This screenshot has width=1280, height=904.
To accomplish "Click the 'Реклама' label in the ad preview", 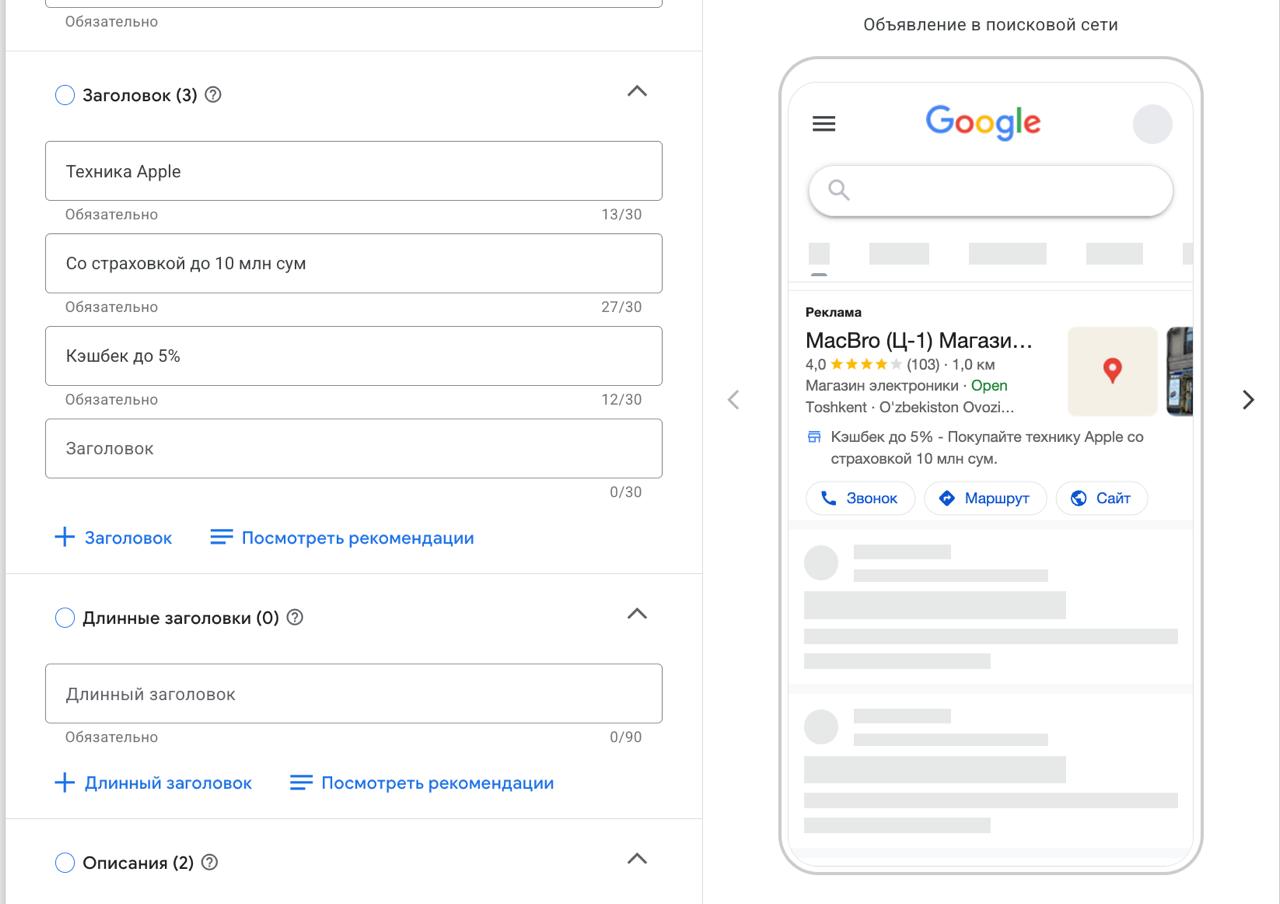I will 833,312.
